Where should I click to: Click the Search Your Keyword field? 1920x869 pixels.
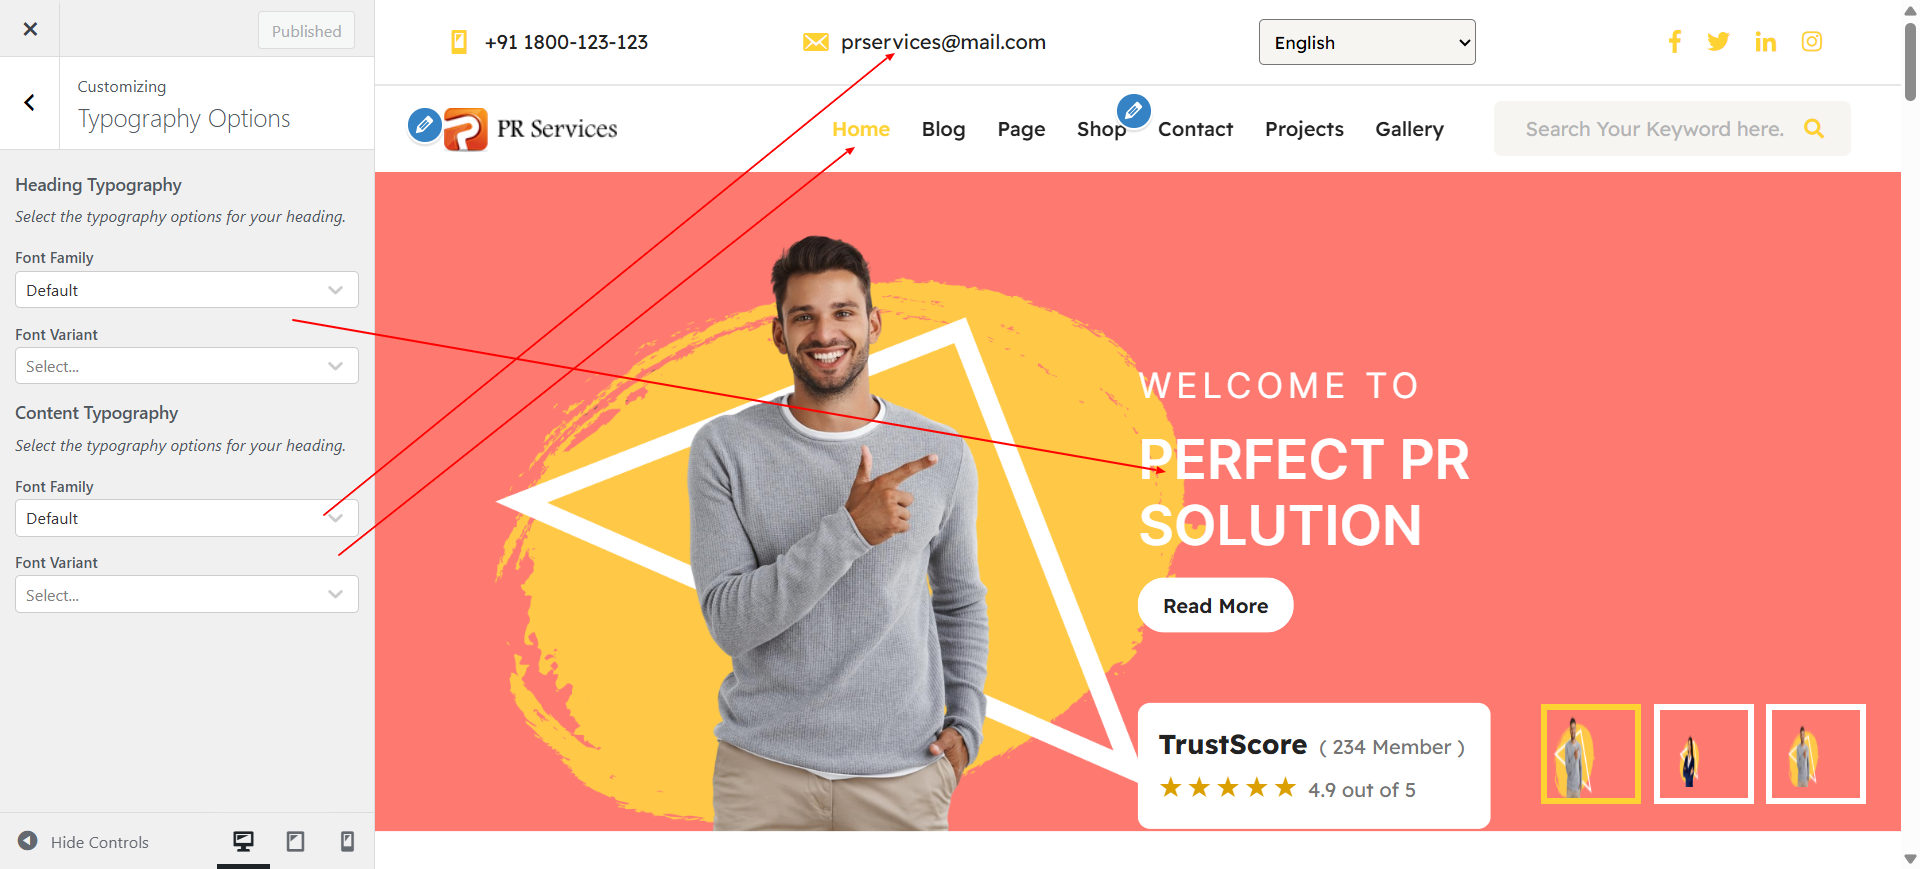1654,128
